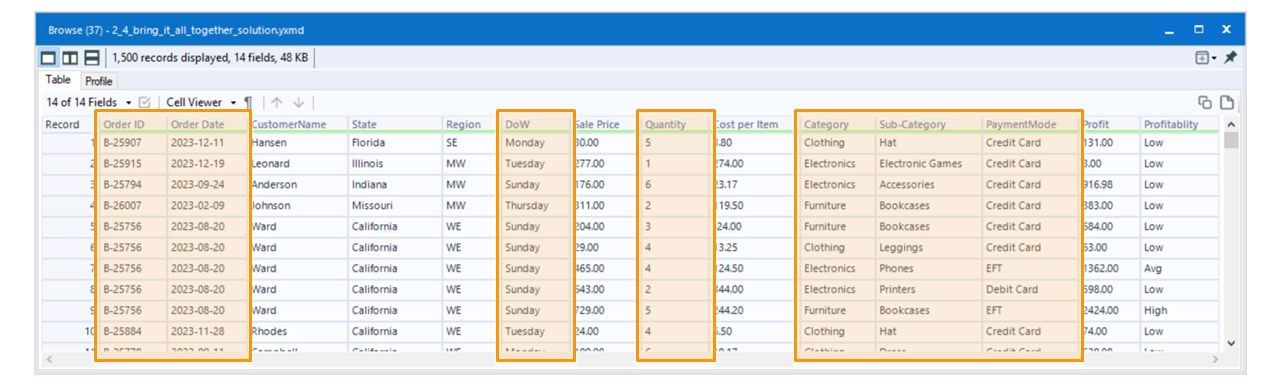Click the move up arrow icon
The image size is (1280, 384).
(x=277, y=102)
